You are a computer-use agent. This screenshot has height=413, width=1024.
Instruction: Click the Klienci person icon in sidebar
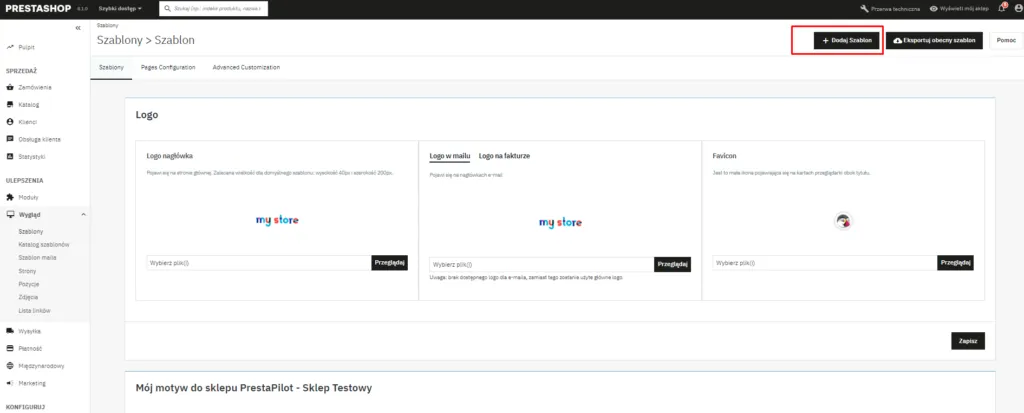tap(10, 122)
